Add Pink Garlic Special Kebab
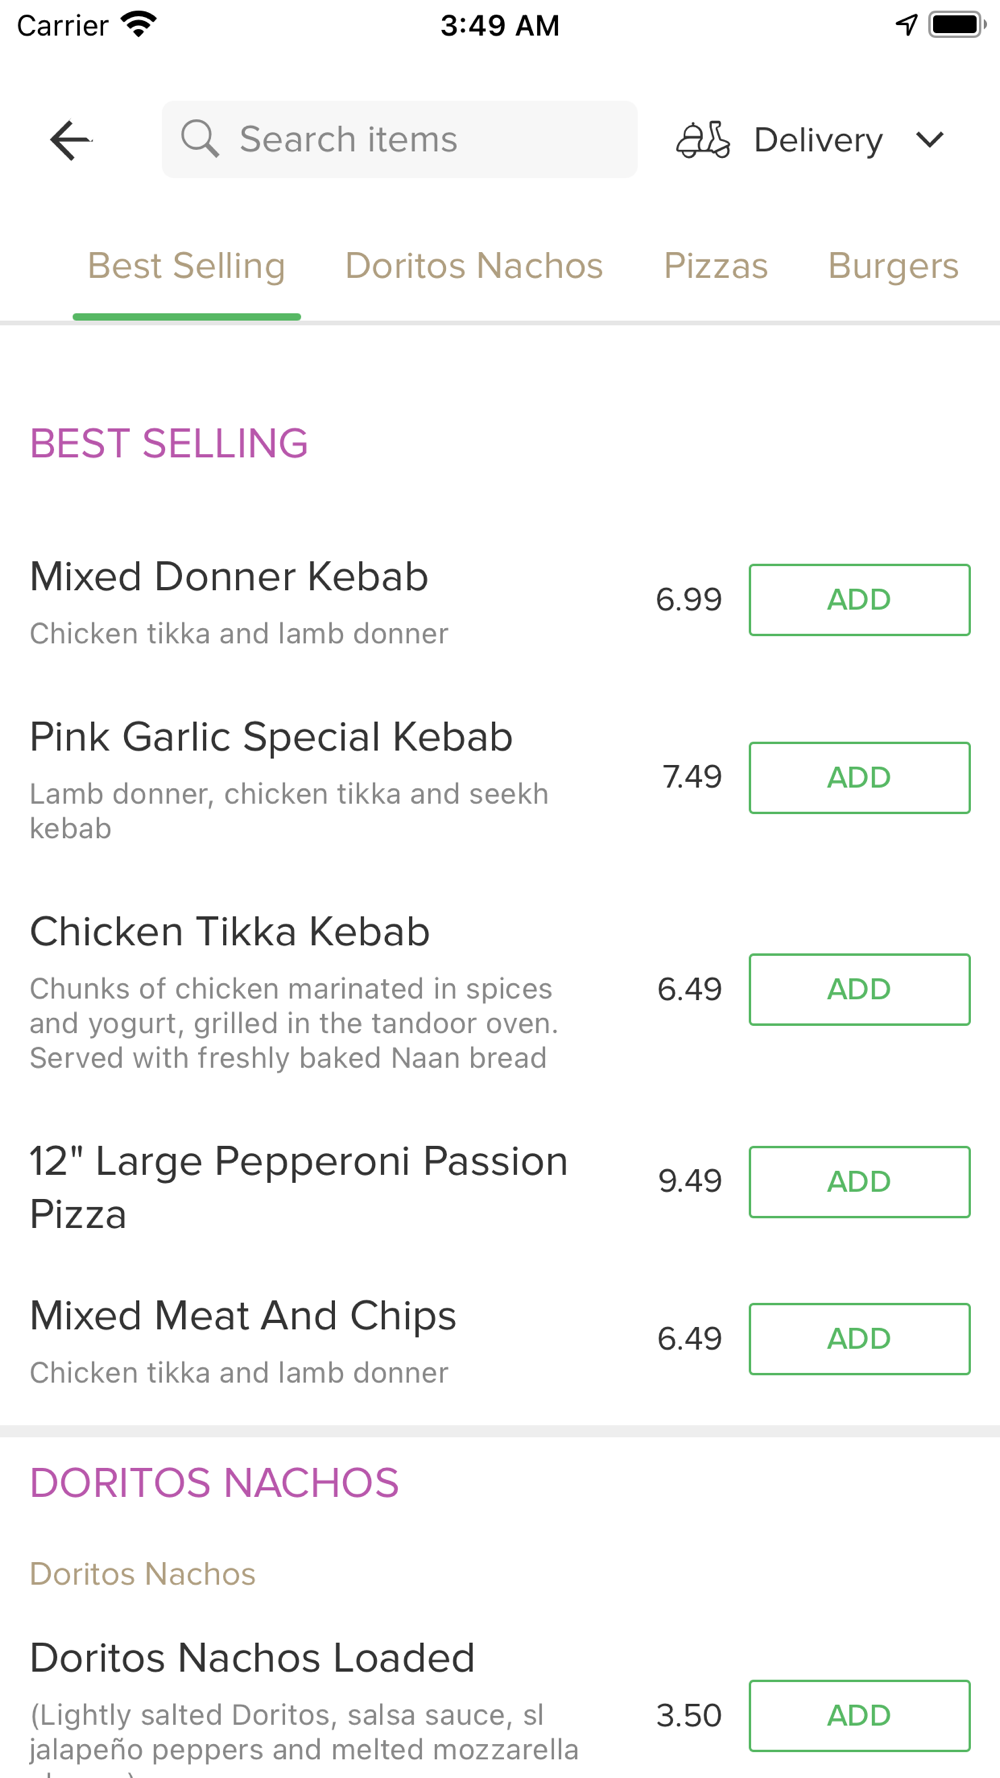 (x=860, y=778)
